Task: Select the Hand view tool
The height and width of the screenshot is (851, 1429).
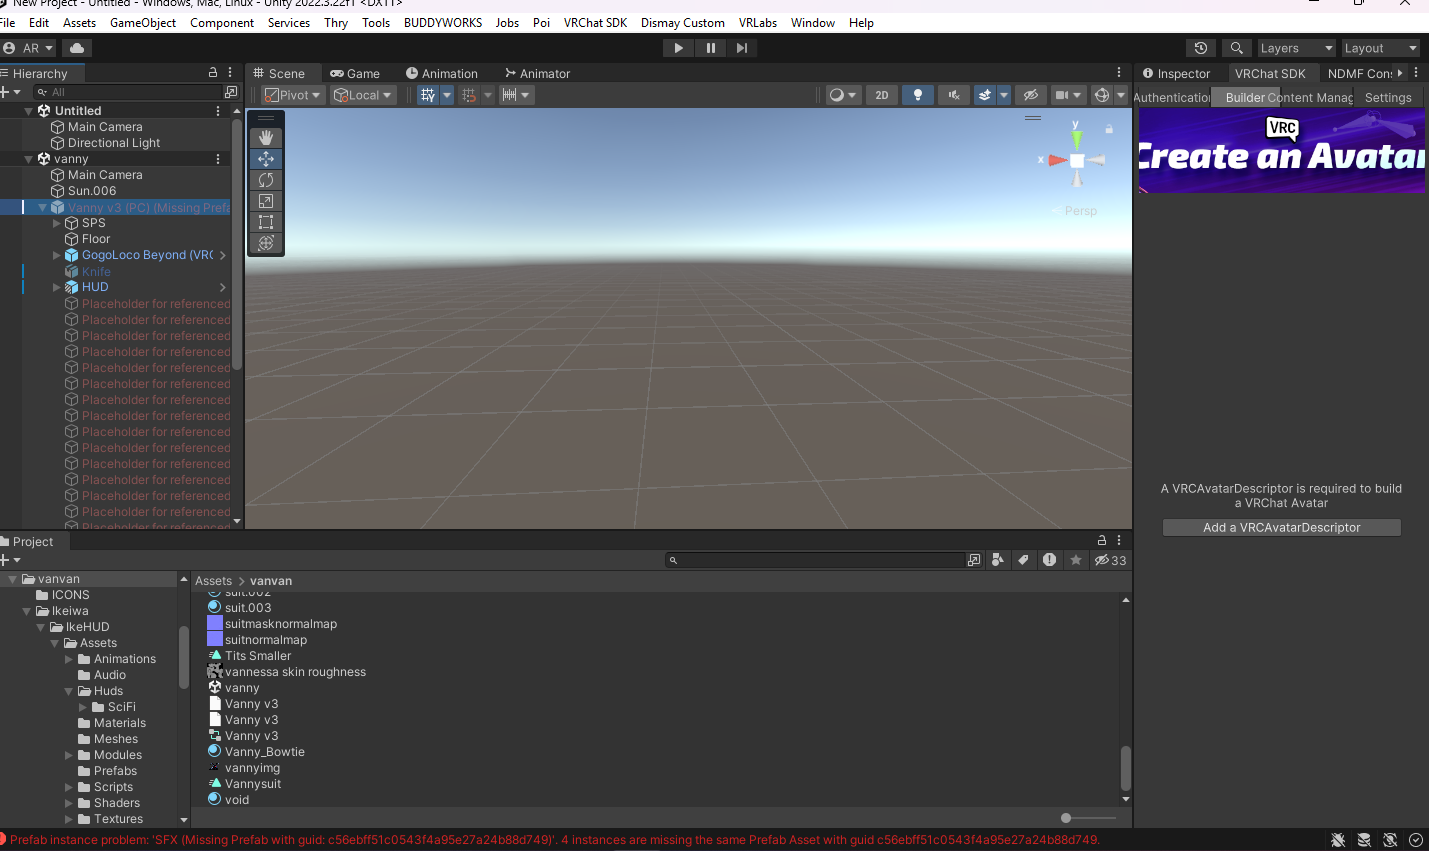Action: tap(266, 138)
